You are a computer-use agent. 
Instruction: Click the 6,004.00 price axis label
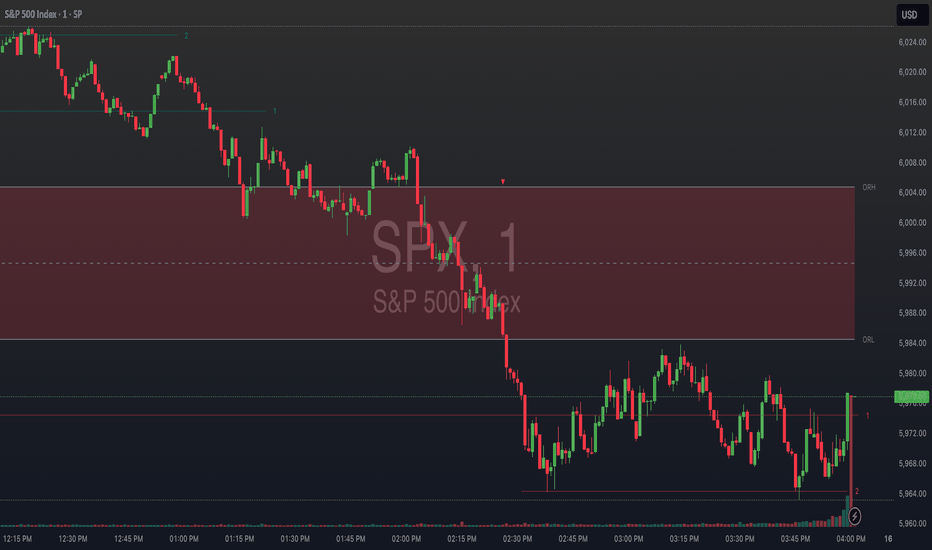pyautogui.click(x=912, y=193)
